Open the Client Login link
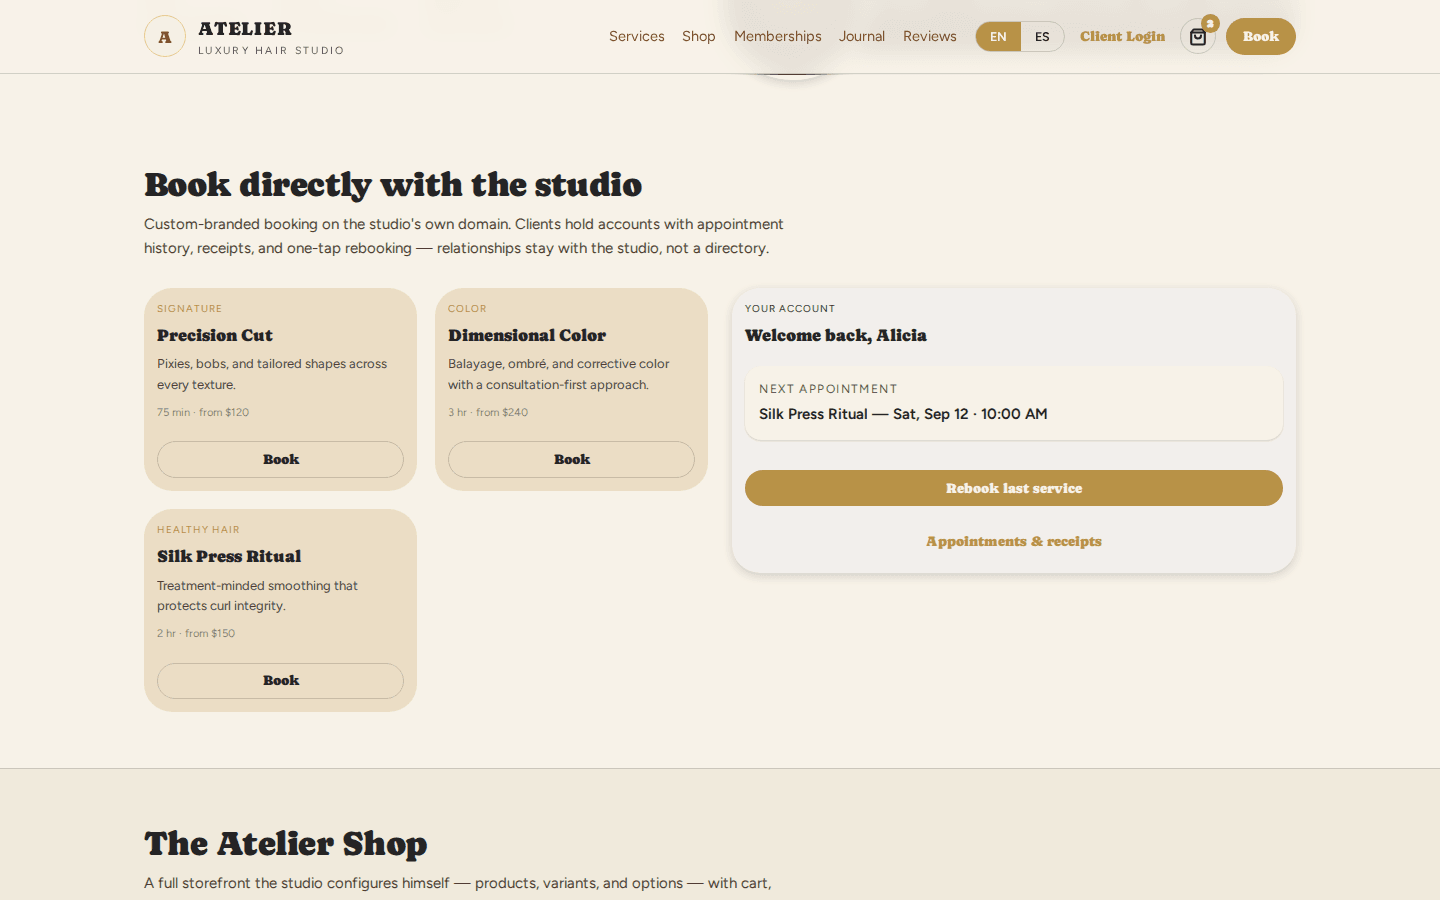This screenshot has height=900, width=1440. point(1122,36)
